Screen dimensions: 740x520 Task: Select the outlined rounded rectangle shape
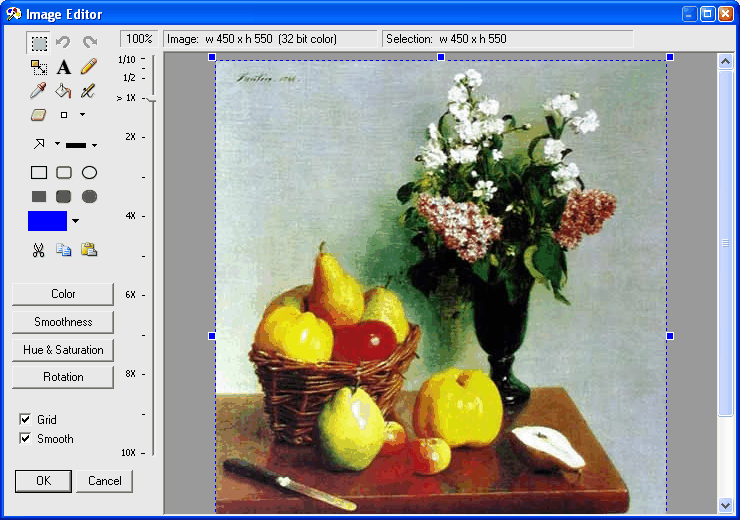[64, 172]
